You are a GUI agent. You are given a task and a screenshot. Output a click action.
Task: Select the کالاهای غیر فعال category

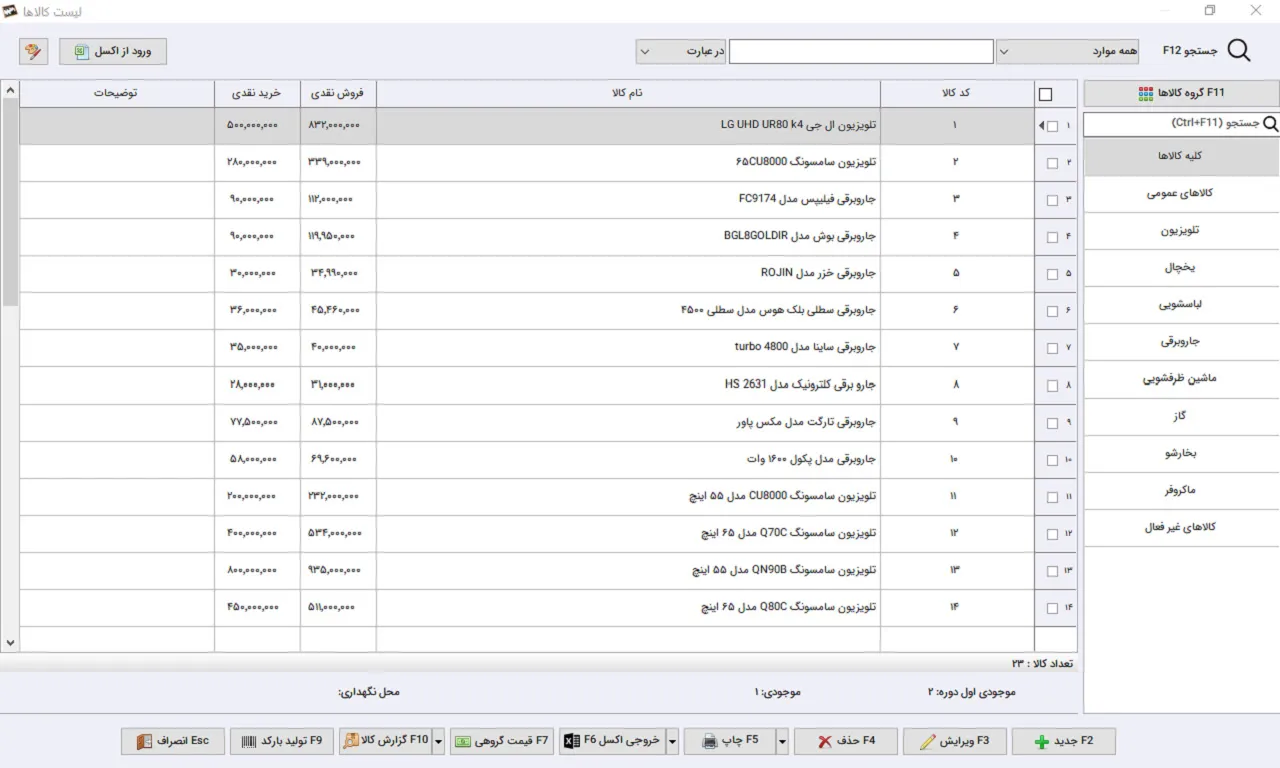point(1181,528)
